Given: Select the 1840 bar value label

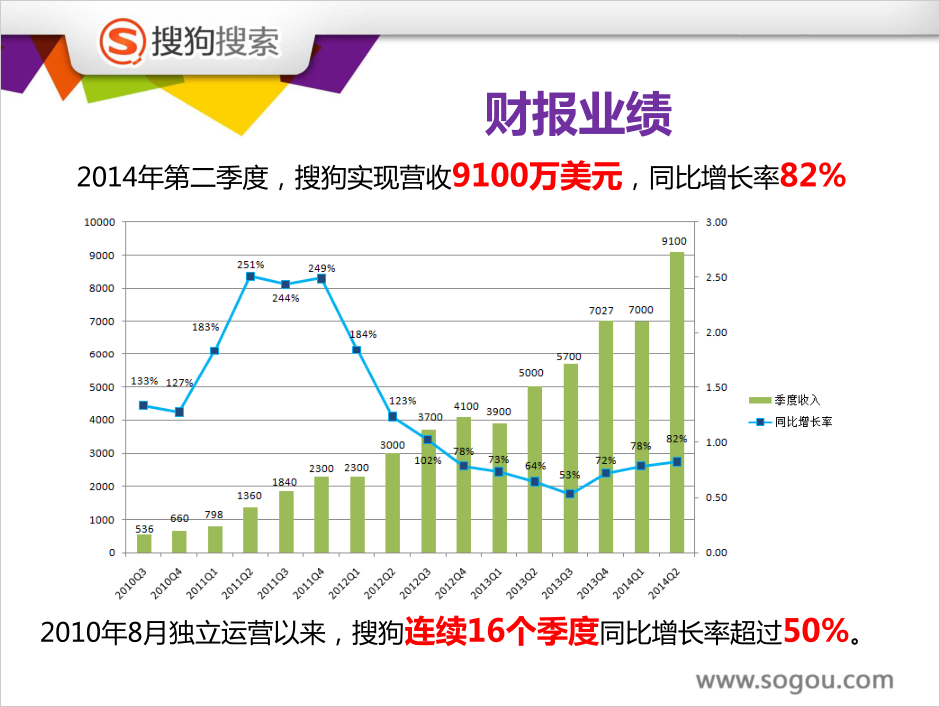Looking at the screenshot, I should [x=285, y=482].
